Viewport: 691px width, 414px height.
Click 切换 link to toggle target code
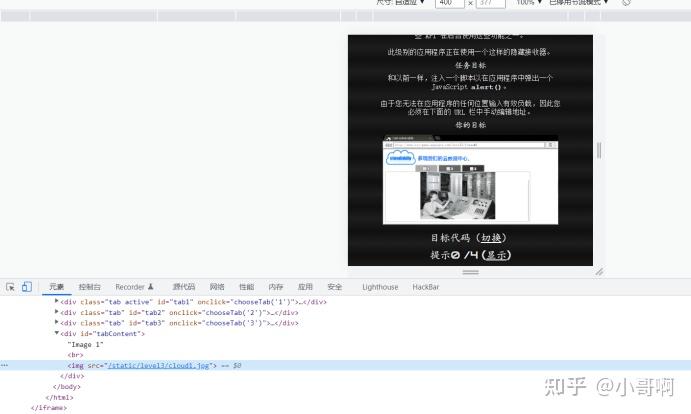tap(491, 238)
